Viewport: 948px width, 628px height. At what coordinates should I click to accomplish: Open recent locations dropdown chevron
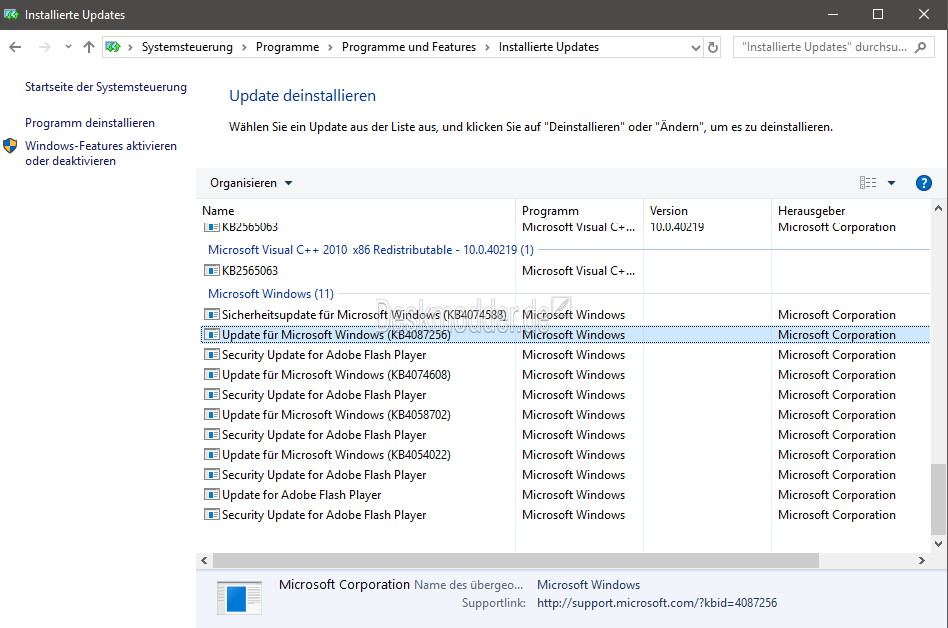68,47
